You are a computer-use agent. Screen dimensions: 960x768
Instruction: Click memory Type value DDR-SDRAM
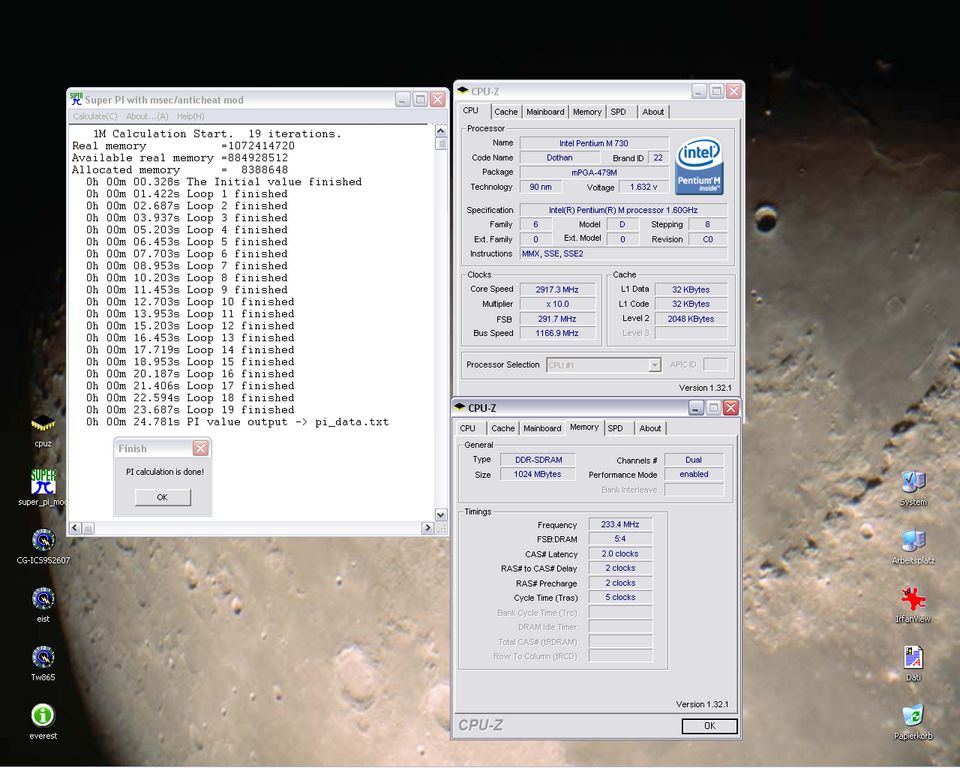[x=538, y=460]
